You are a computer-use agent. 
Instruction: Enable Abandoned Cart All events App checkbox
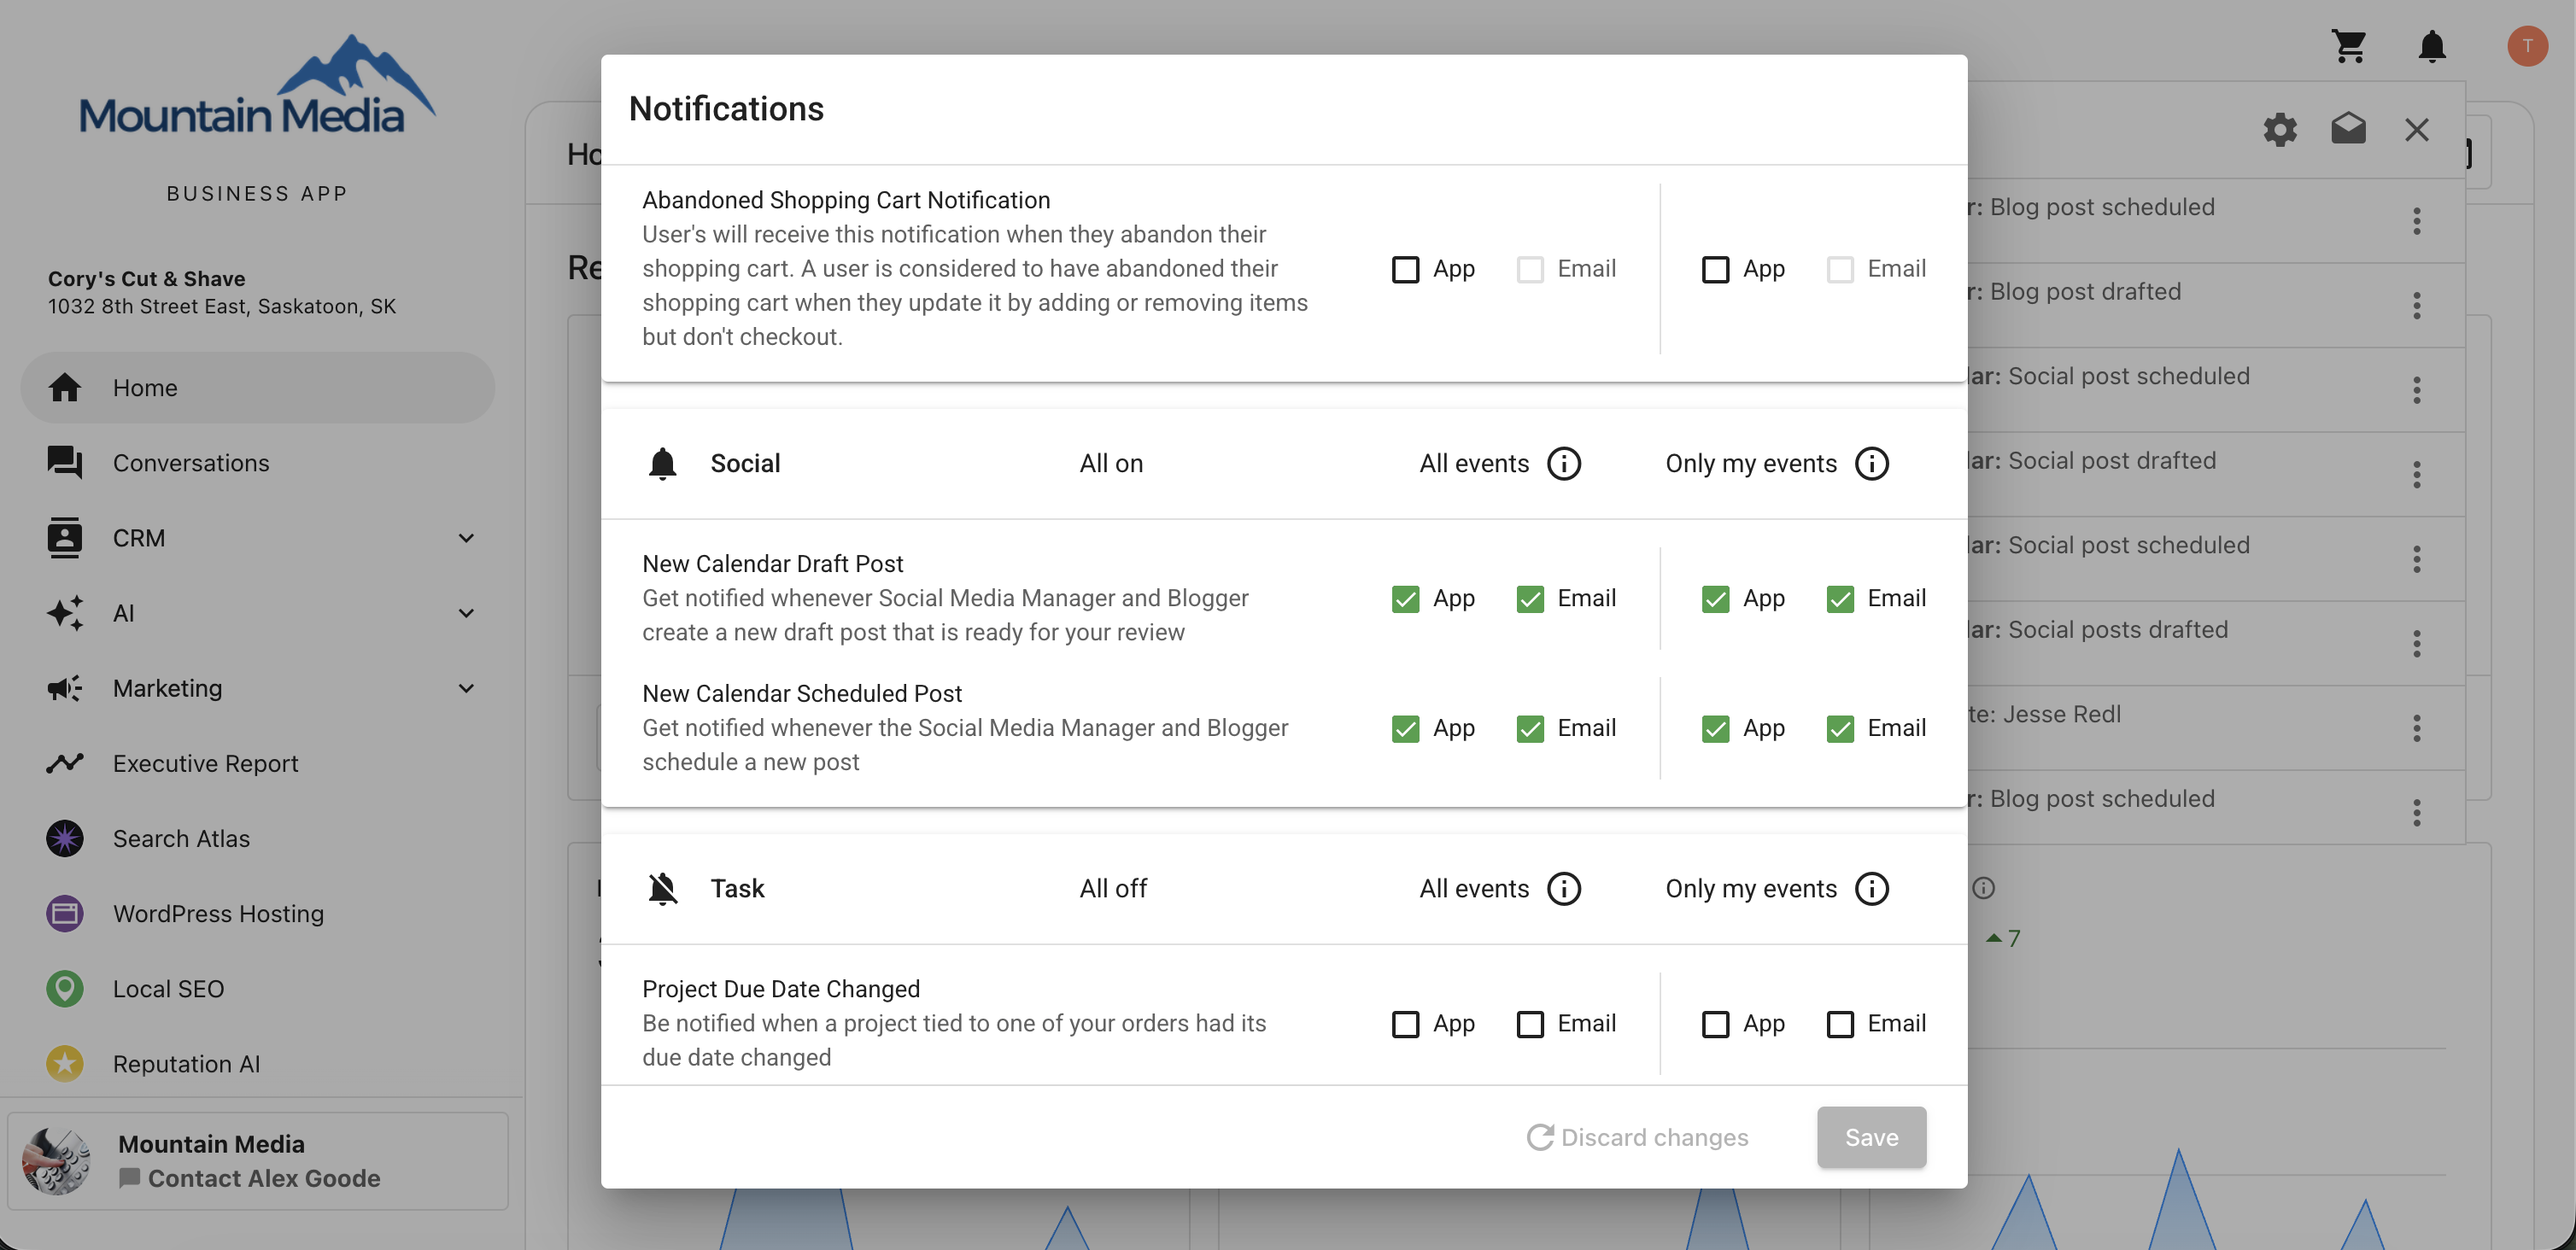pos(1406,269)
